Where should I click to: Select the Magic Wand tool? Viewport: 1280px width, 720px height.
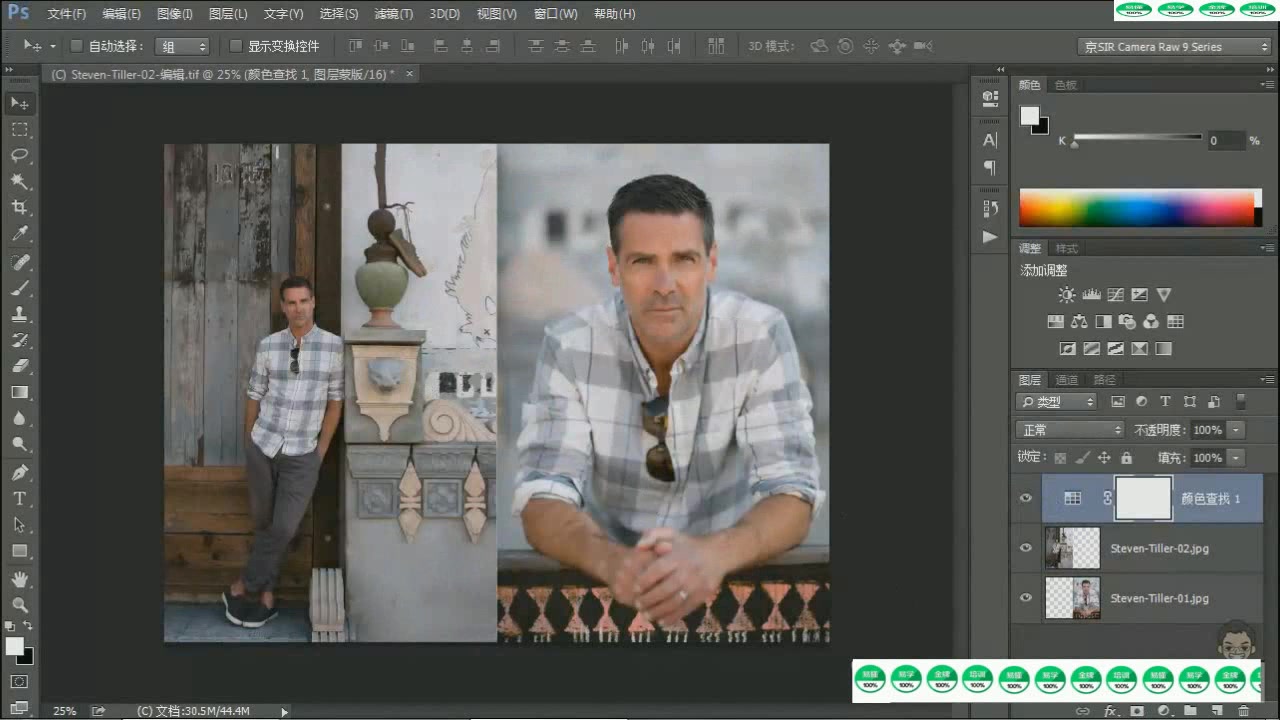point(19,182)
